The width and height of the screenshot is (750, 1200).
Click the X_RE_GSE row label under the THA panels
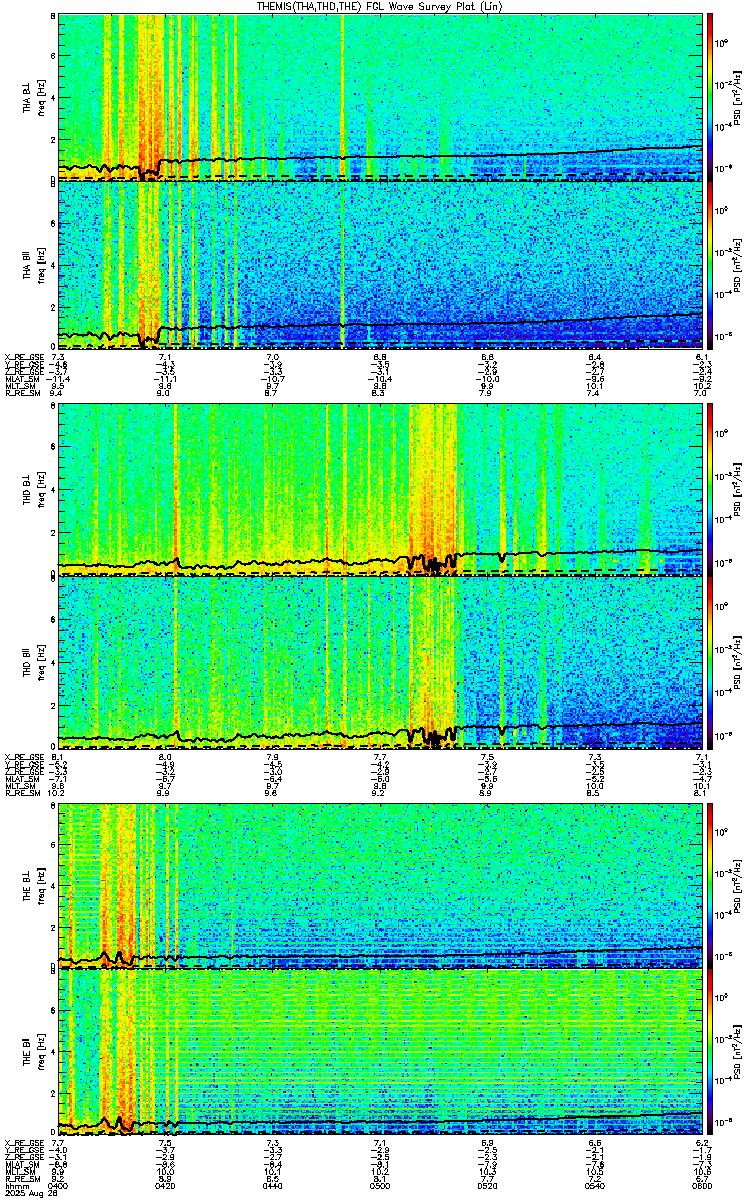22,357
